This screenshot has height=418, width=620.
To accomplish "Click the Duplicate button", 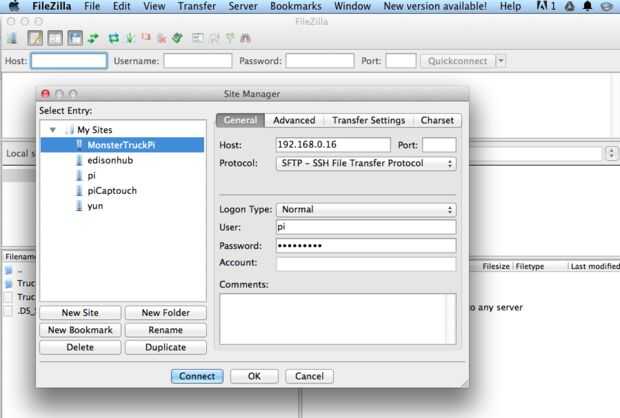I will [166, 347].
